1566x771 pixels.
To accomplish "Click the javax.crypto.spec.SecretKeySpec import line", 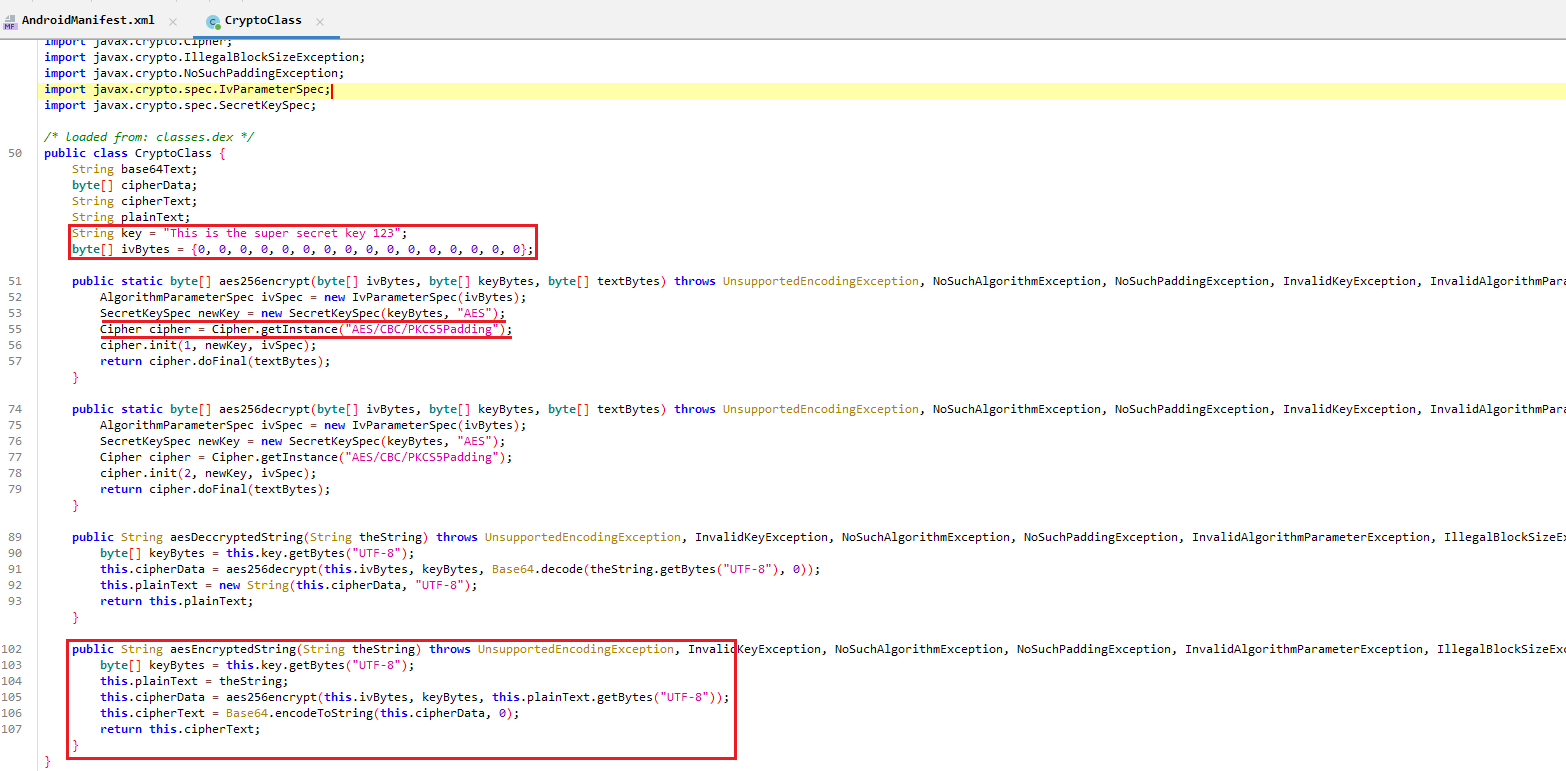I will pos(180,105).
